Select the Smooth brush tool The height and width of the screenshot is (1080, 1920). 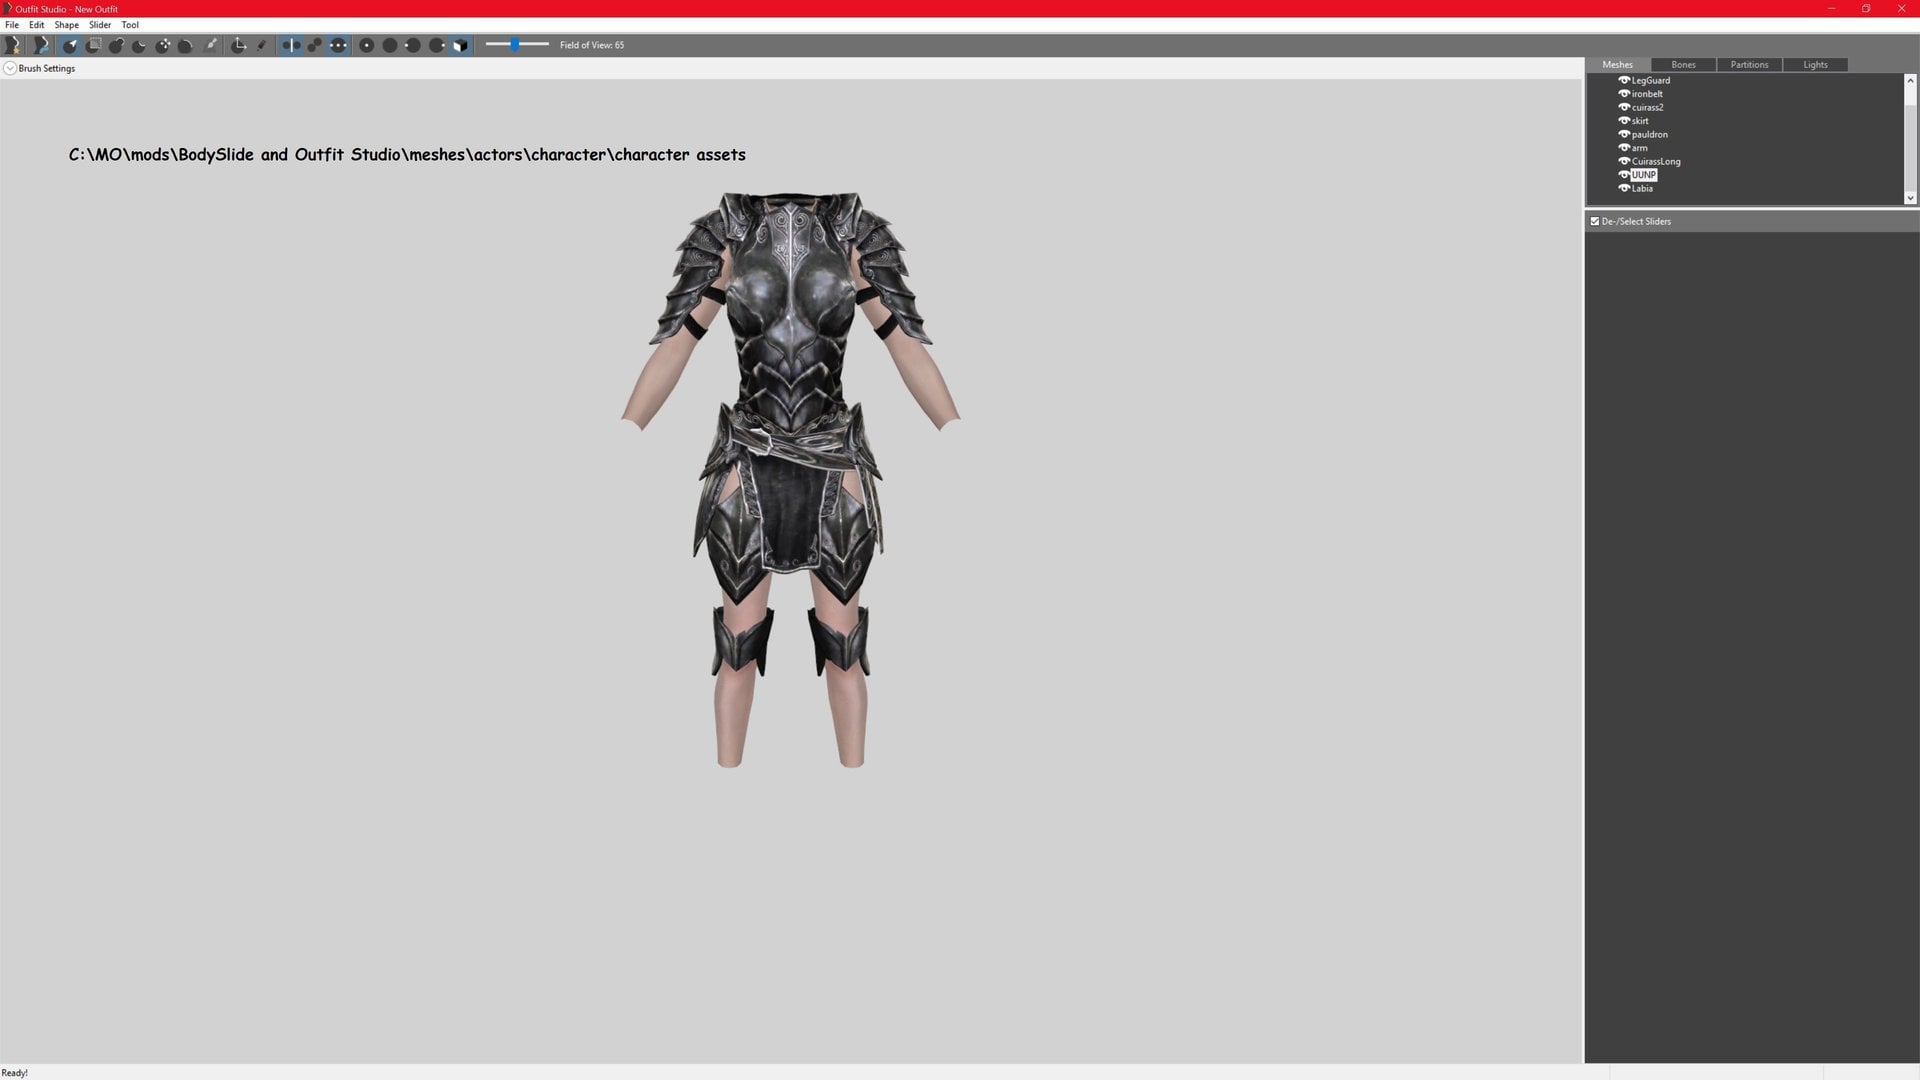pos(186,45)
